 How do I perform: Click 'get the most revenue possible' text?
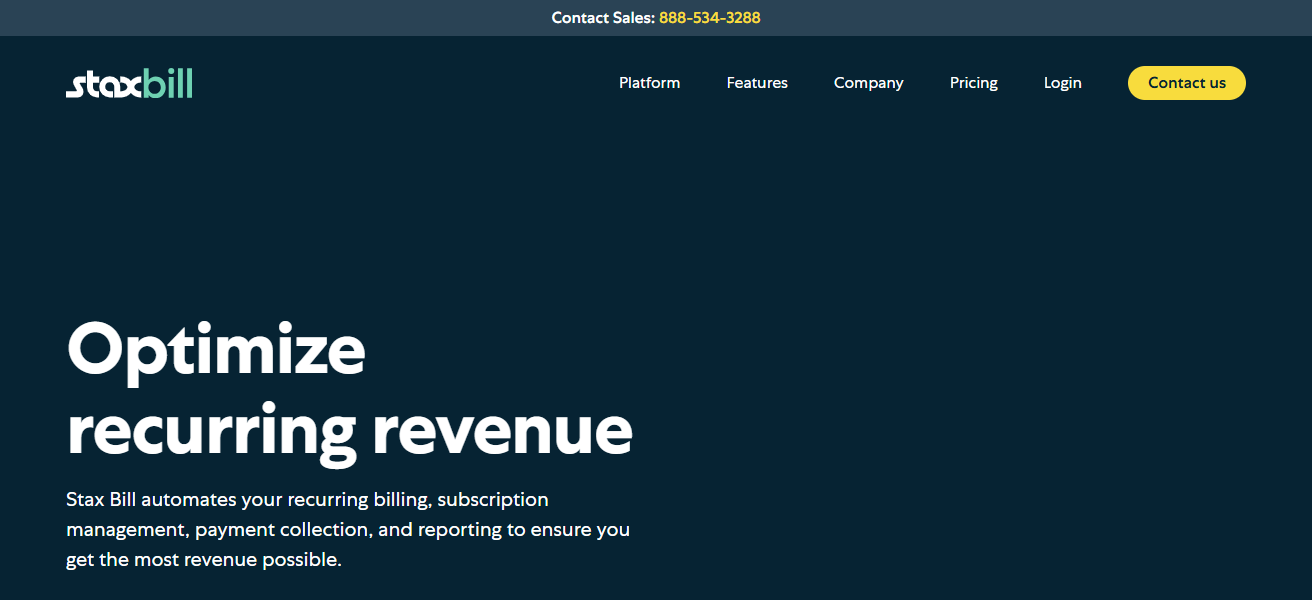pyautogui.click(x=204, y=560)
